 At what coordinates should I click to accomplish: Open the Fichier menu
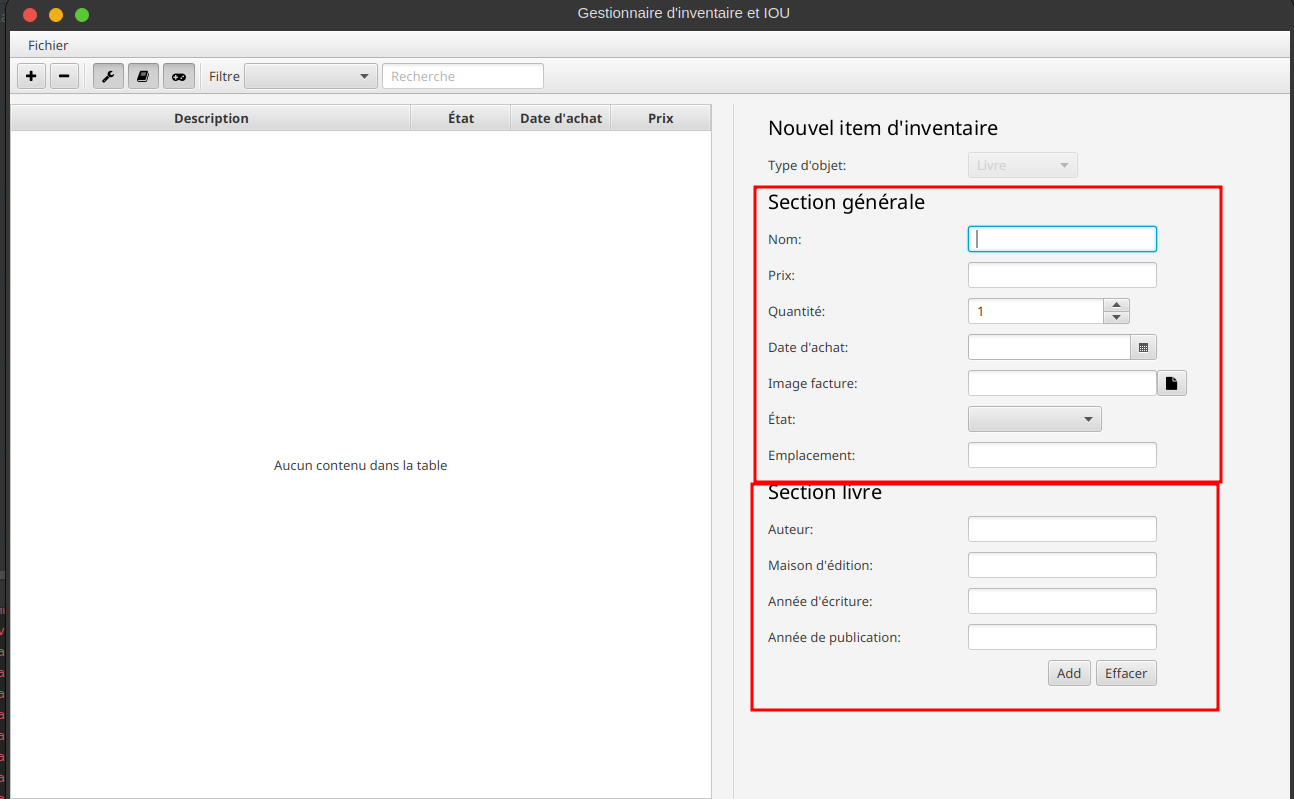(x=48, y=45)
